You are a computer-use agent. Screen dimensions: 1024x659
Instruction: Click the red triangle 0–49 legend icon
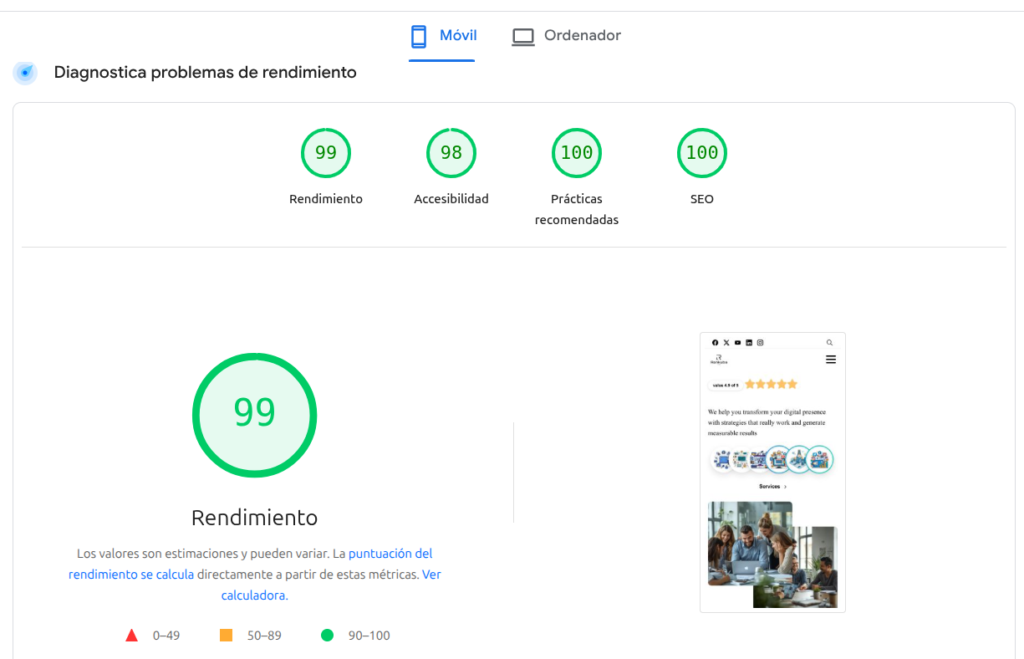[x=132, y=635]
